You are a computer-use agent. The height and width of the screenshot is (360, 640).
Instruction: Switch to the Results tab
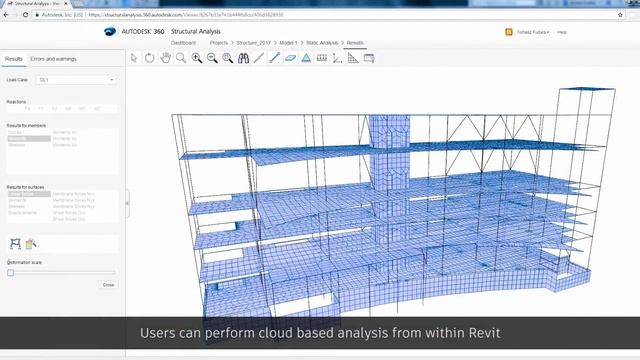coord(13,59)
